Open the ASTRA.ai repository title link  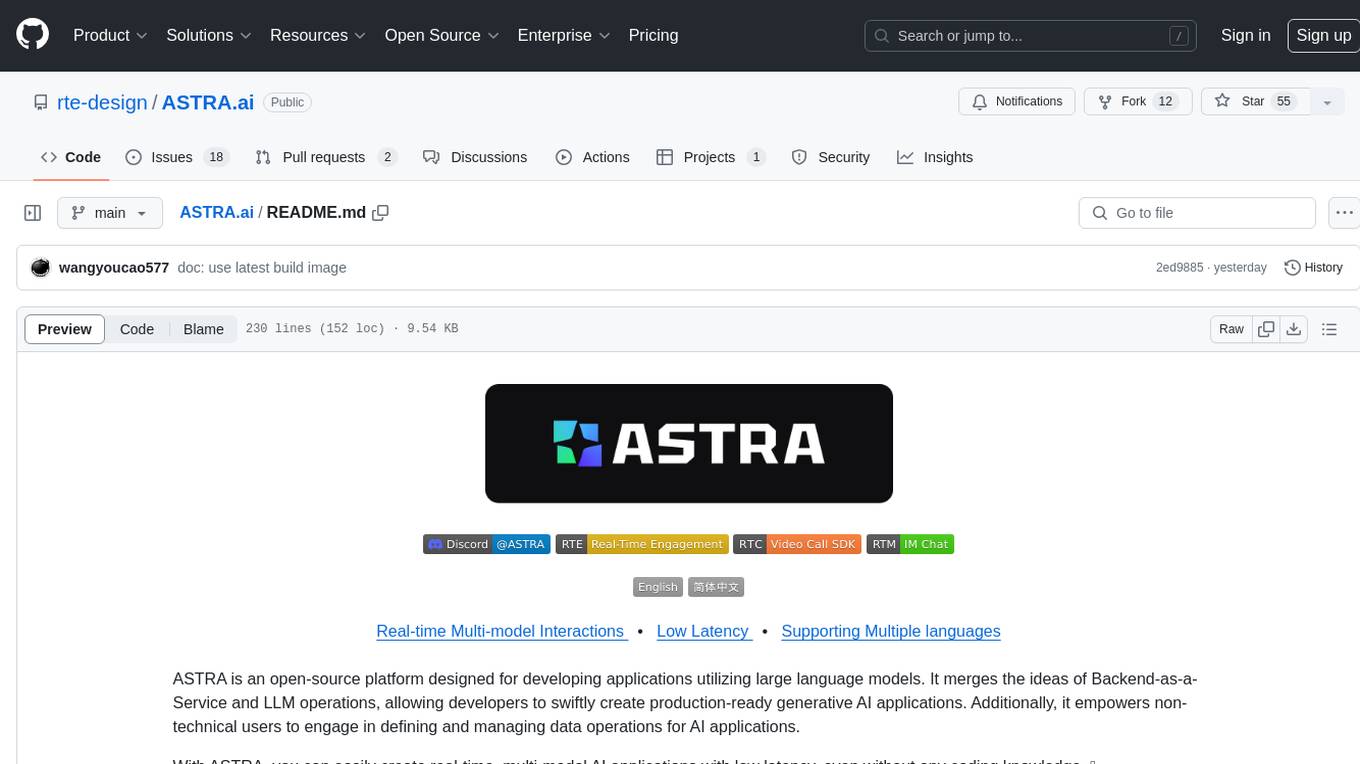(208, 102)
